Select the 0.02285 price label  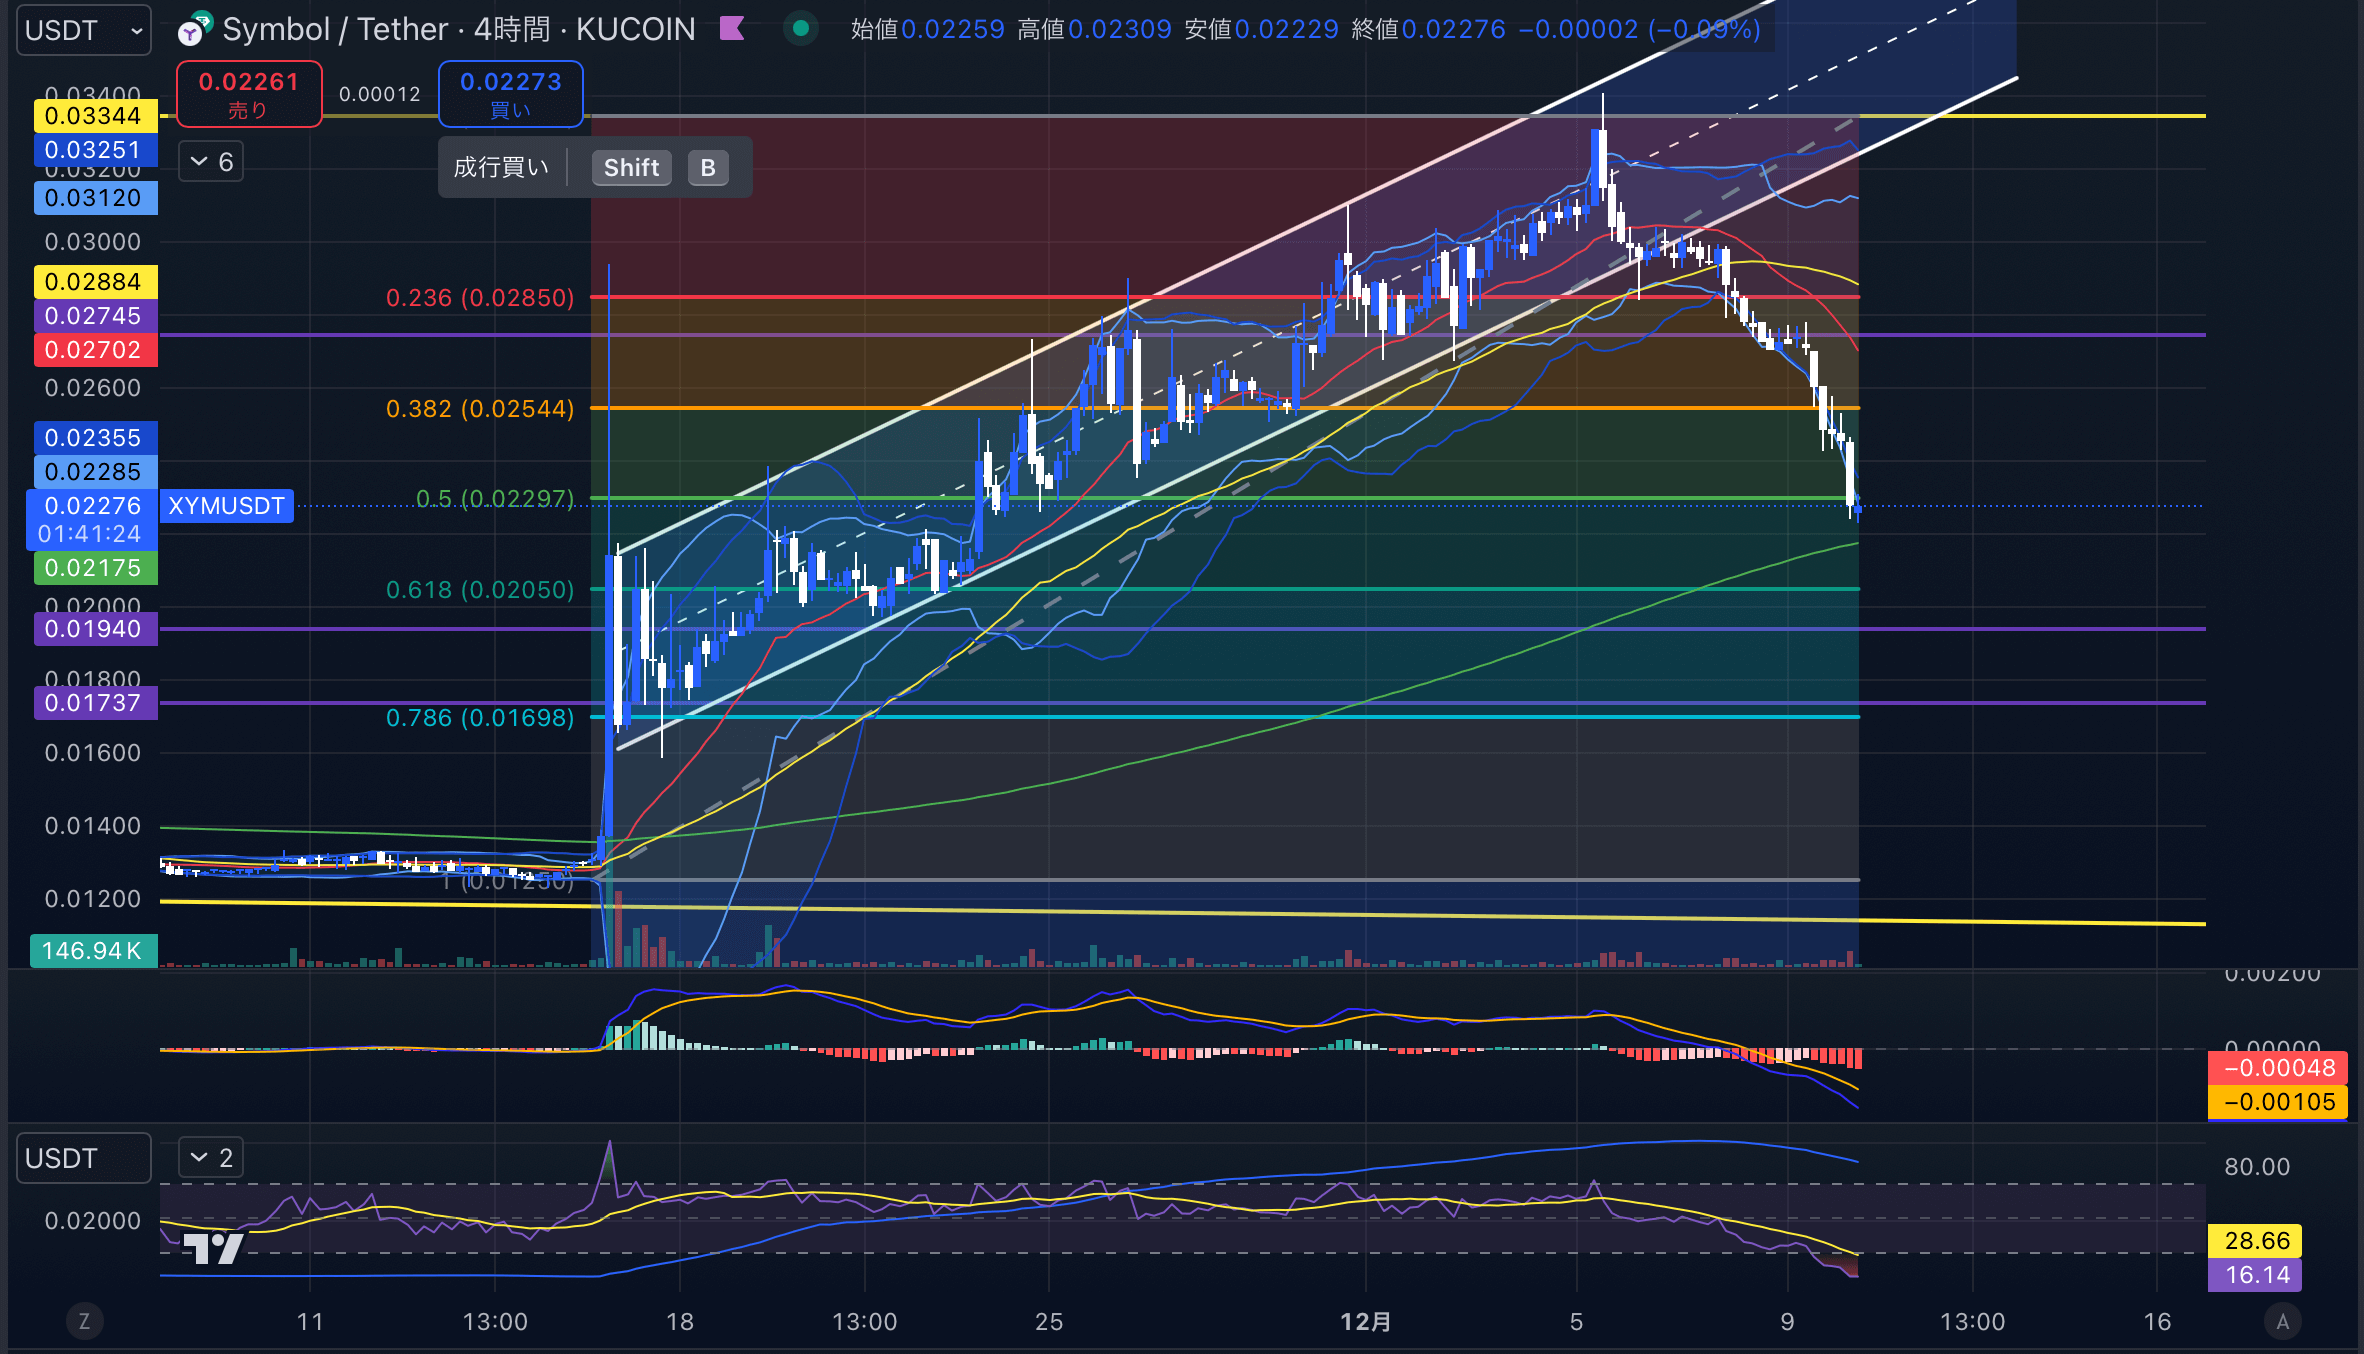tap(95, 472)
